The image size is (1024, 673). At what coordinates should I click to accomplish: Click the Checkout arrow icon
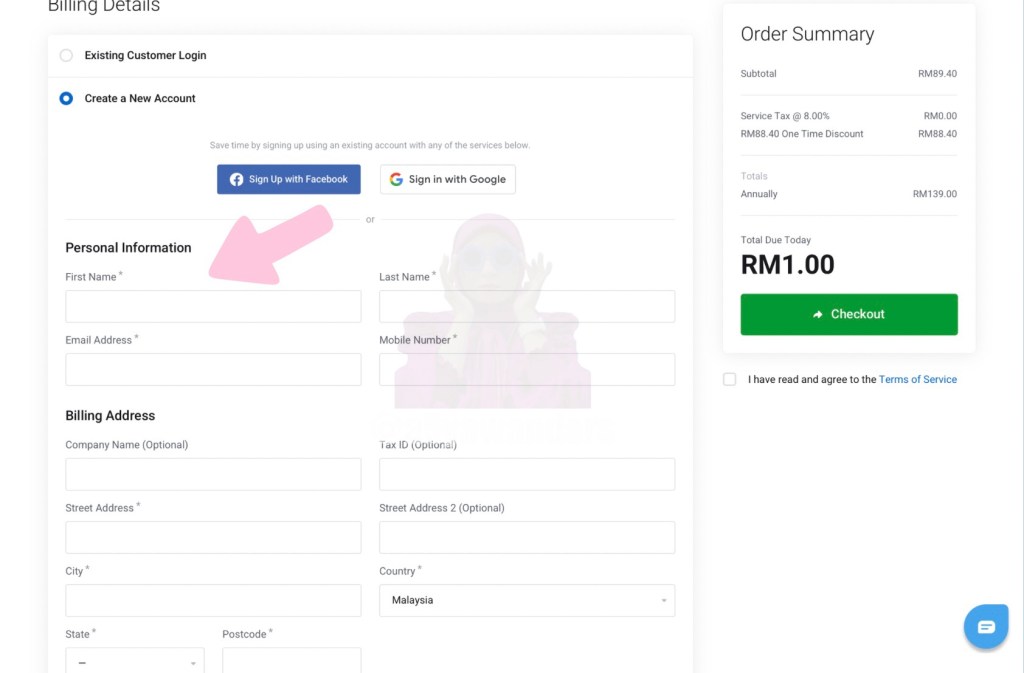[x=818, y=314]
